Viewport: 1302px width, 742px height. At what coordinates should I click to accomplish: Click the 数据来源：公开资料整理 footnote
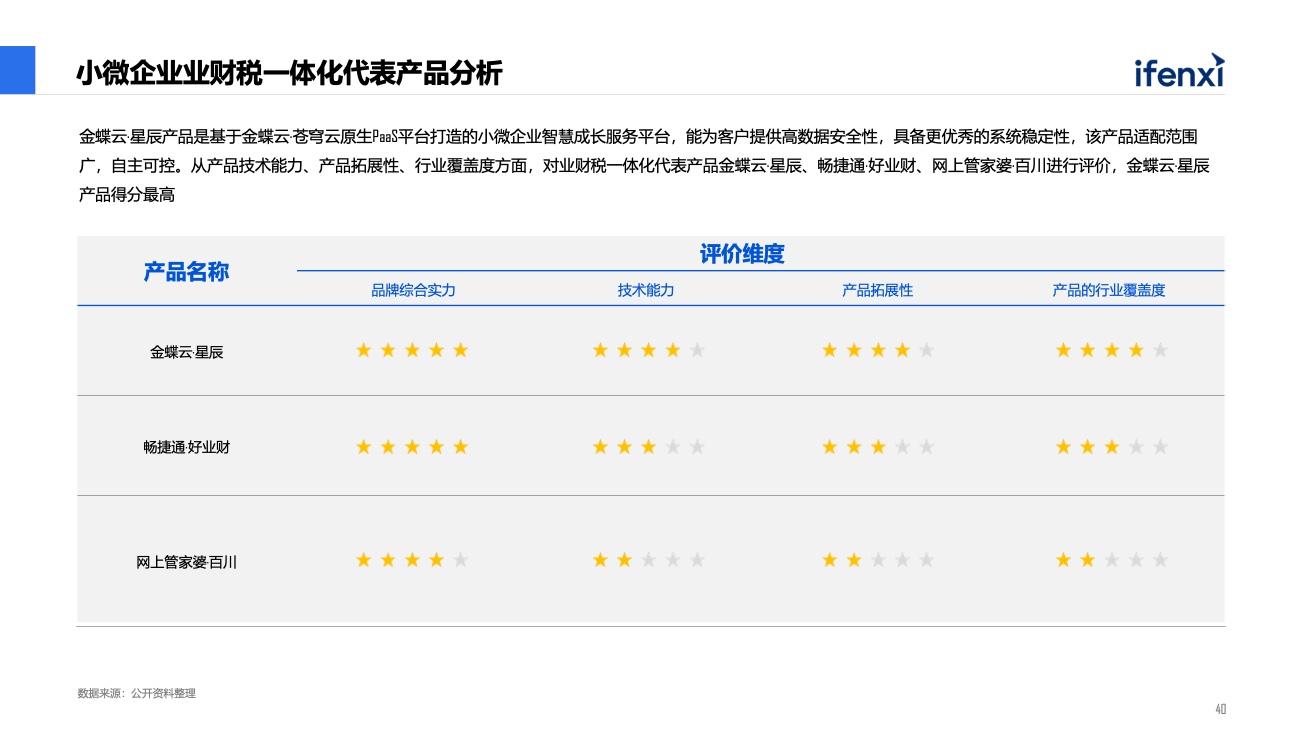137,693
